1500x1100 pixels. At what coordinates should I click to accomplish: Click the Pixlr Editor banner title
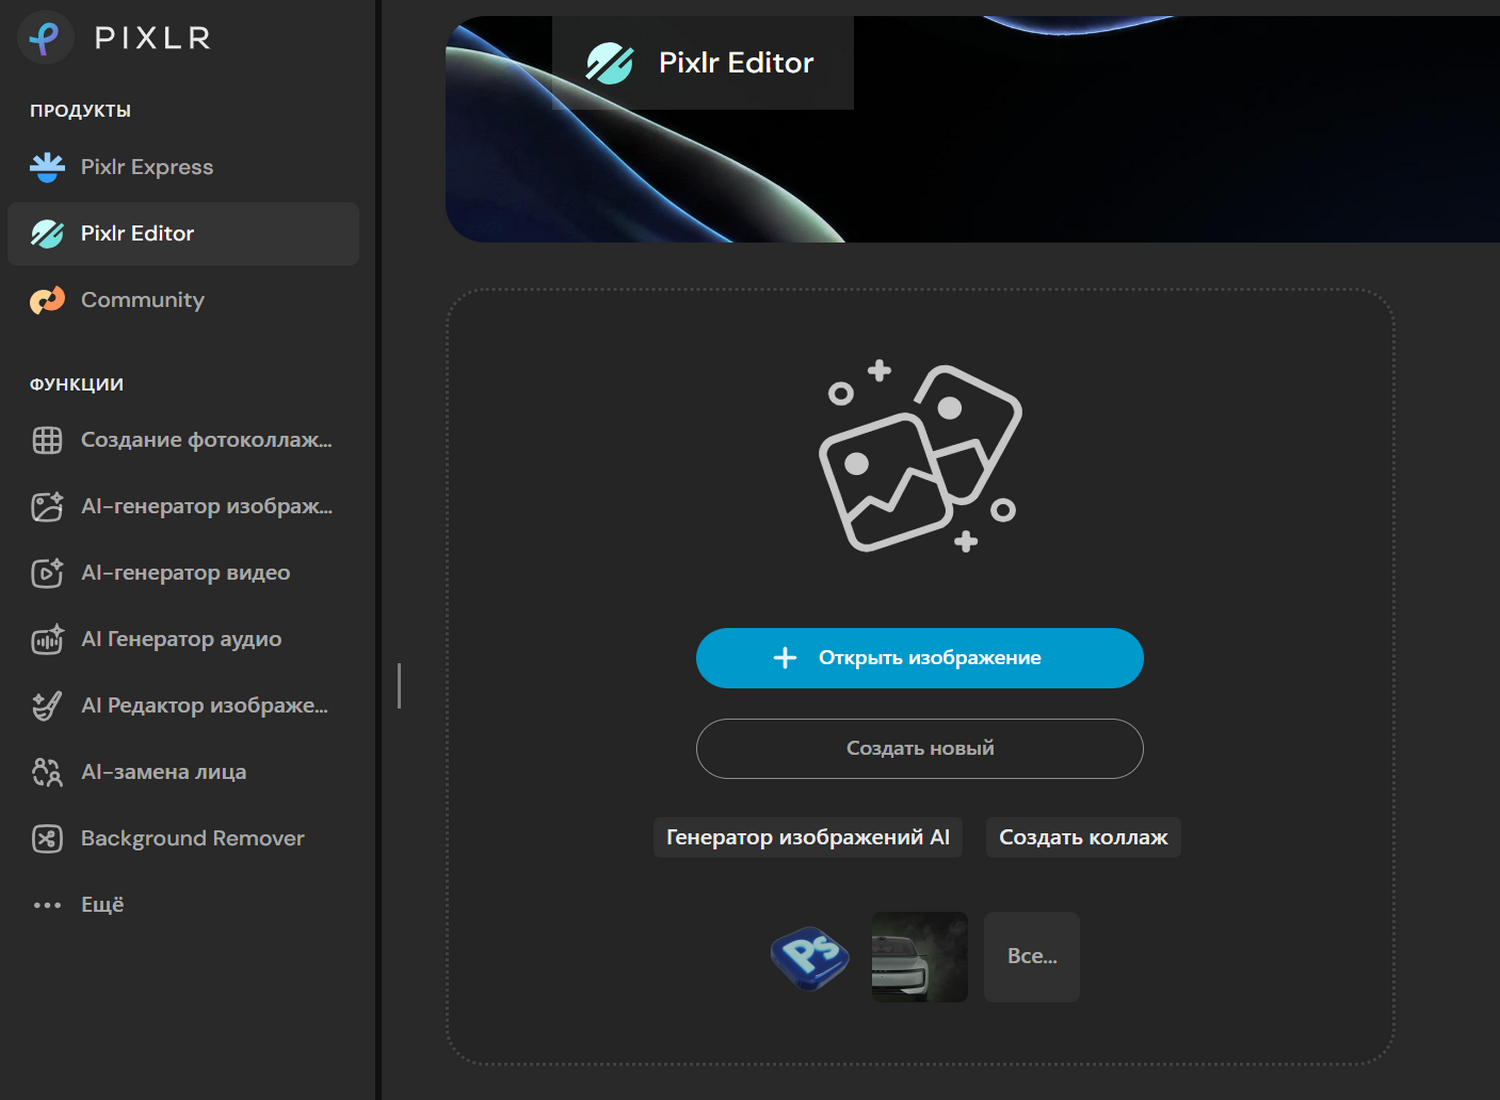click(736, 63)
